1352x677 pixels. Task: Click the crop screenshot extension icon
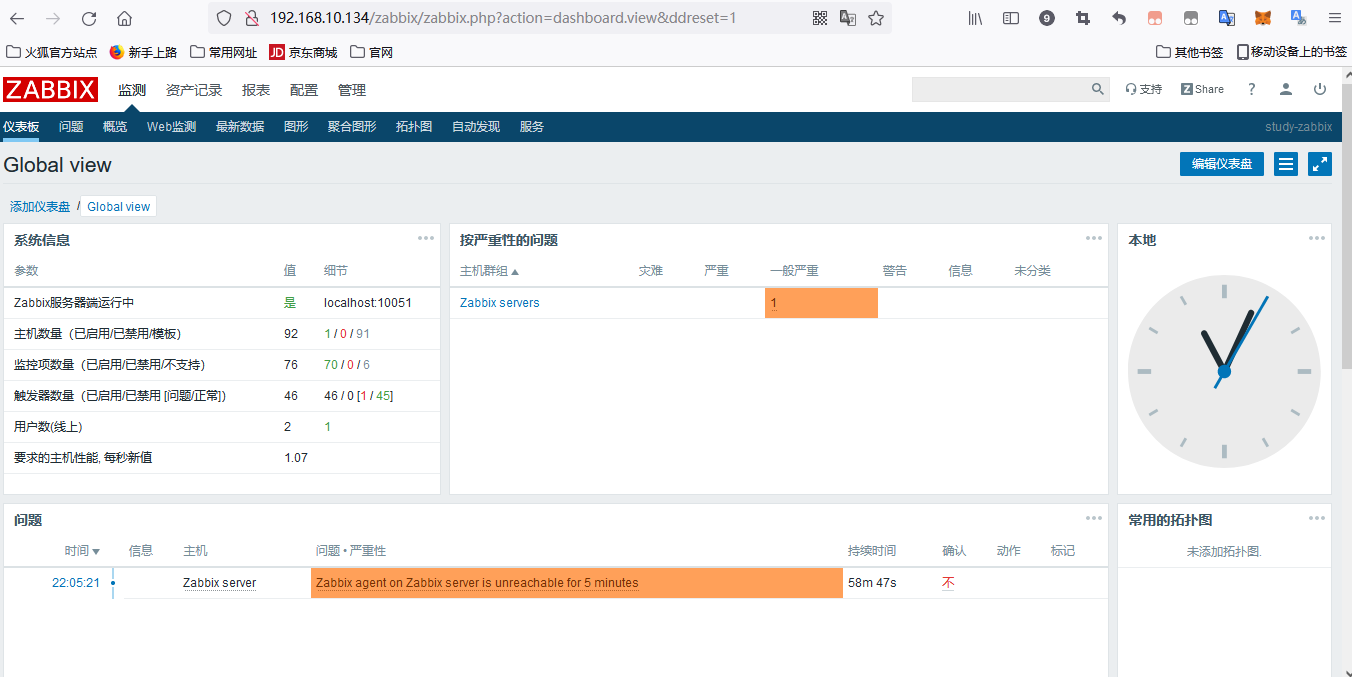tap(1083, 18)
